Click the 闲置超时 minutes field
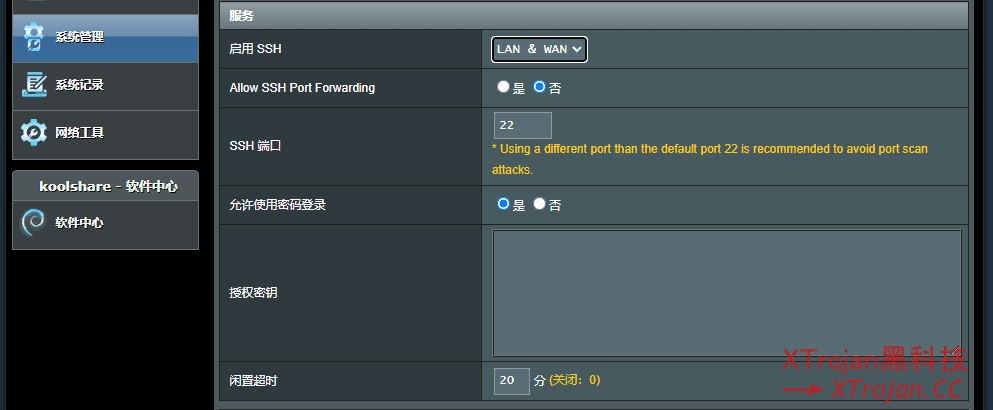The image size is (993, 410). tap(511, 381)
